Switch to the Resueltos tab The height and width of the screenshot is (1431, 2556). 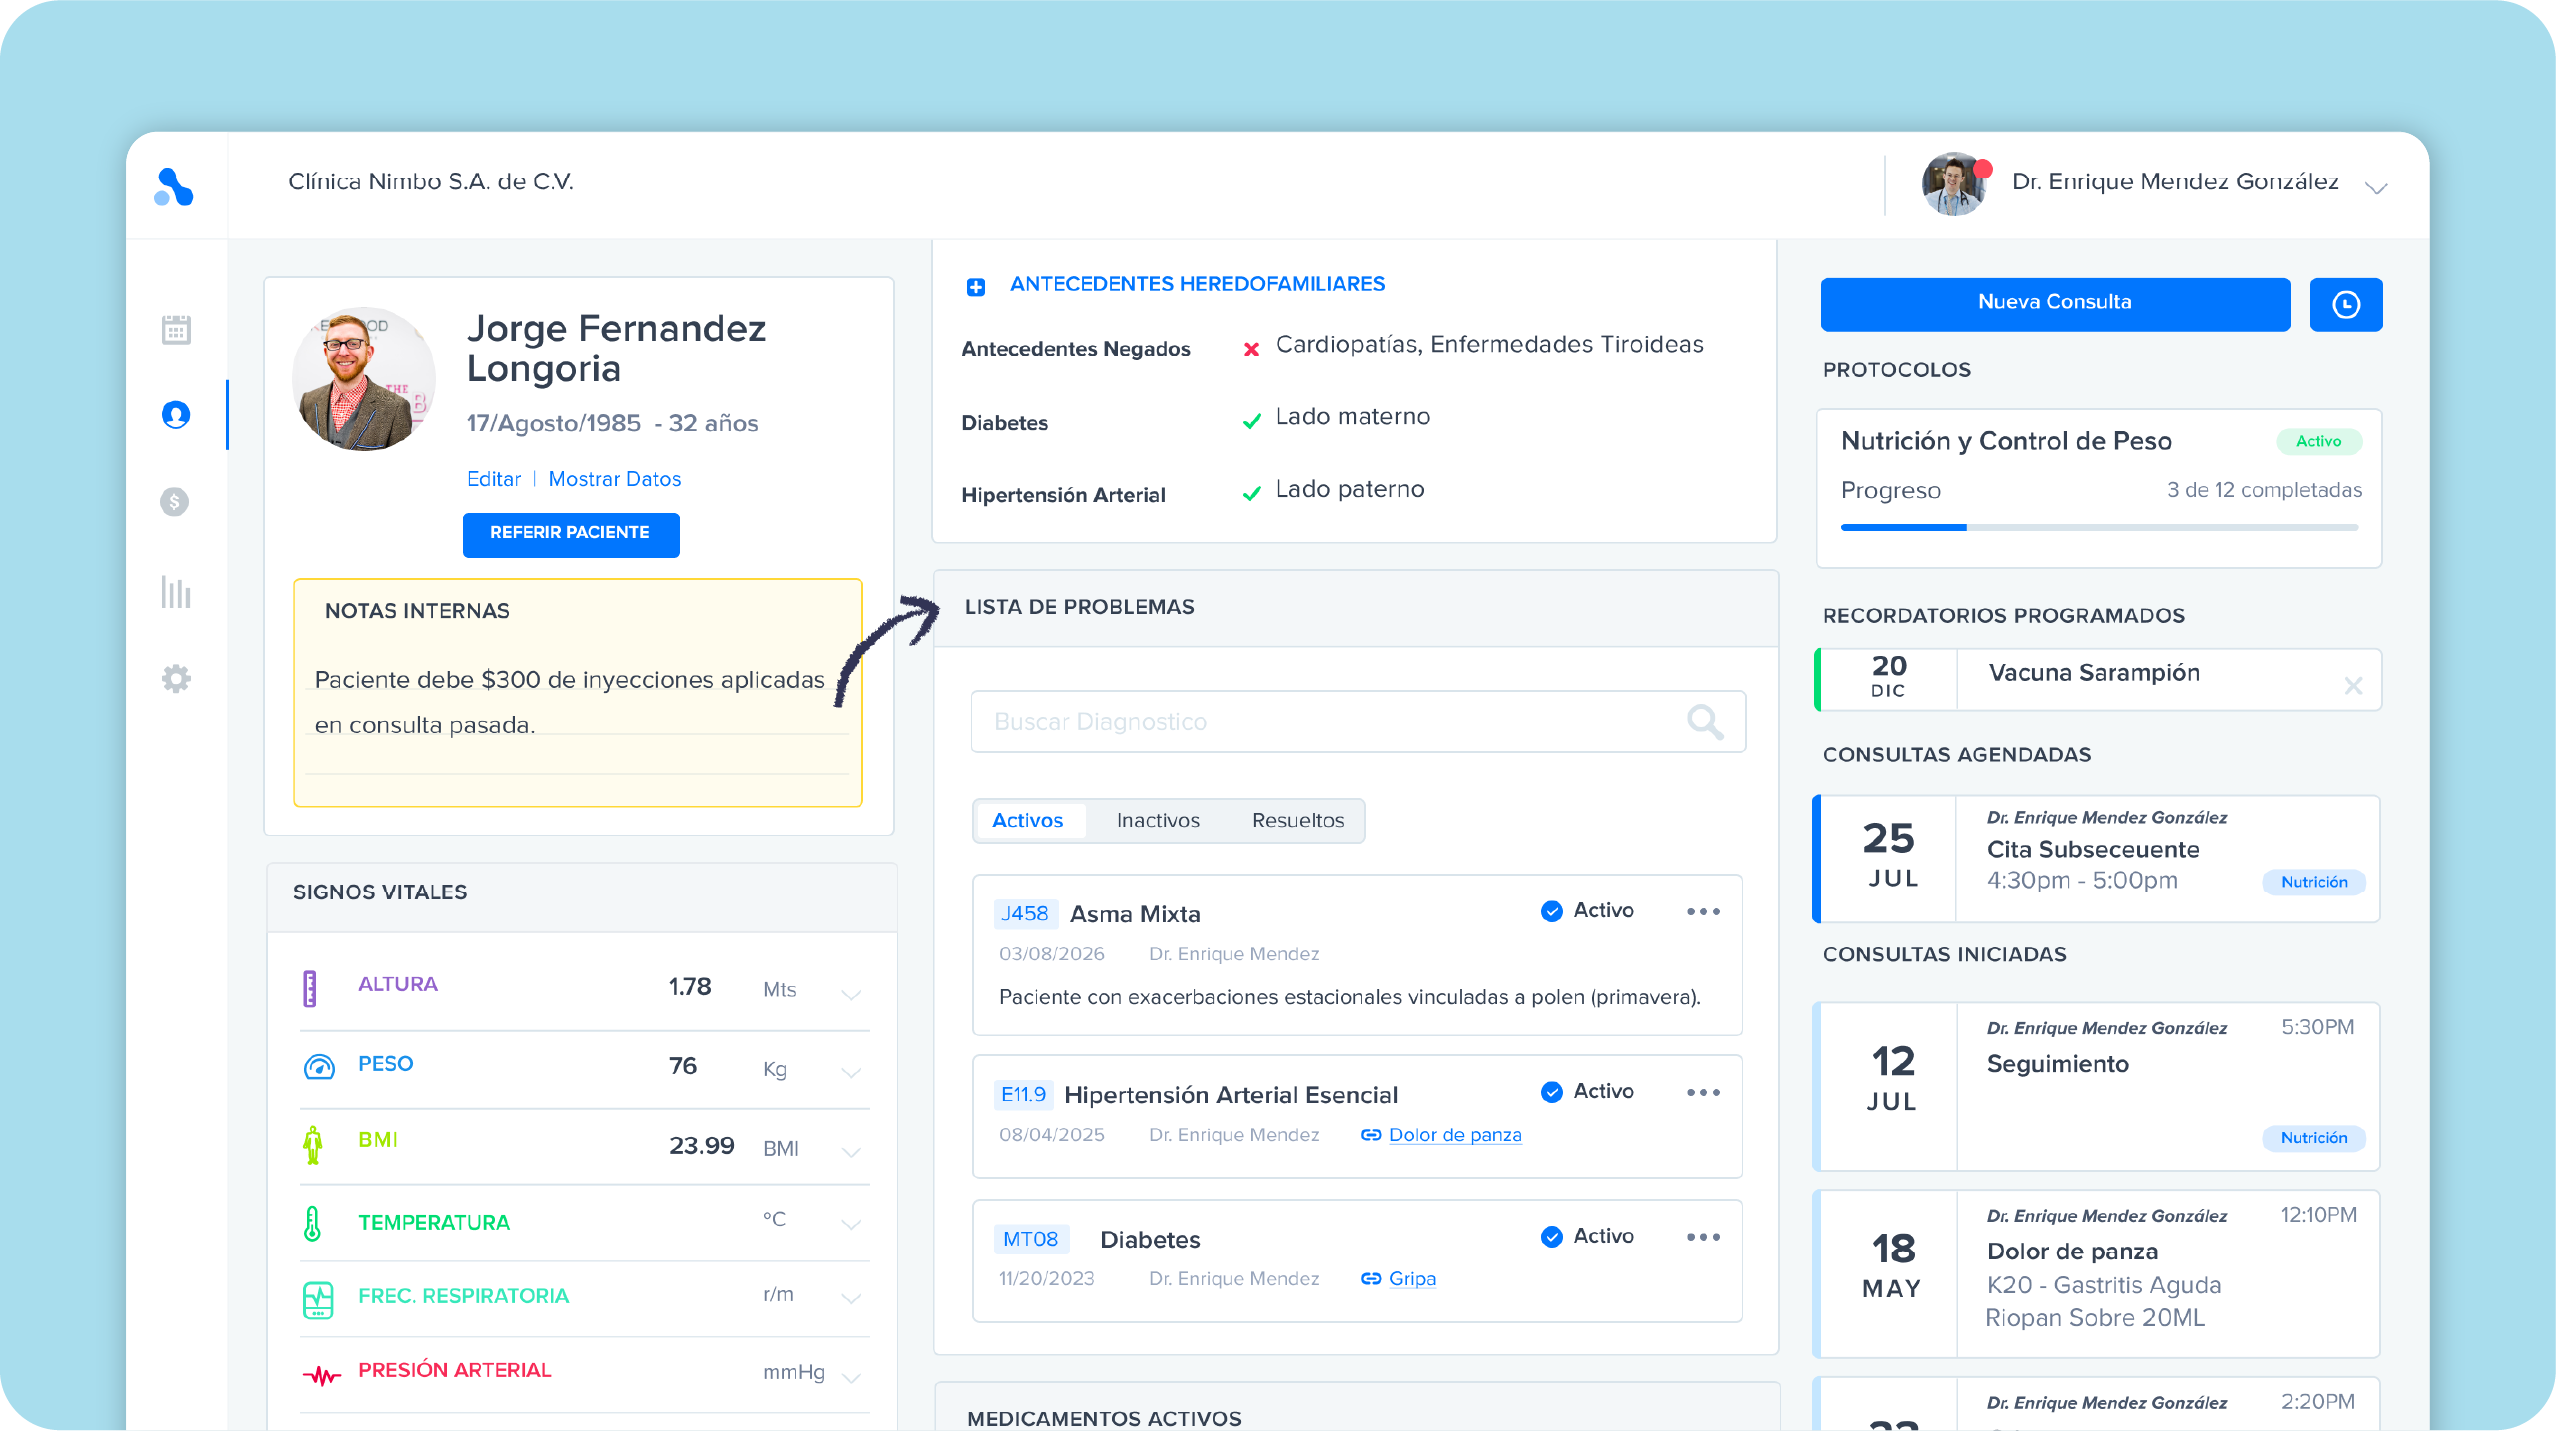point(1297,821)
